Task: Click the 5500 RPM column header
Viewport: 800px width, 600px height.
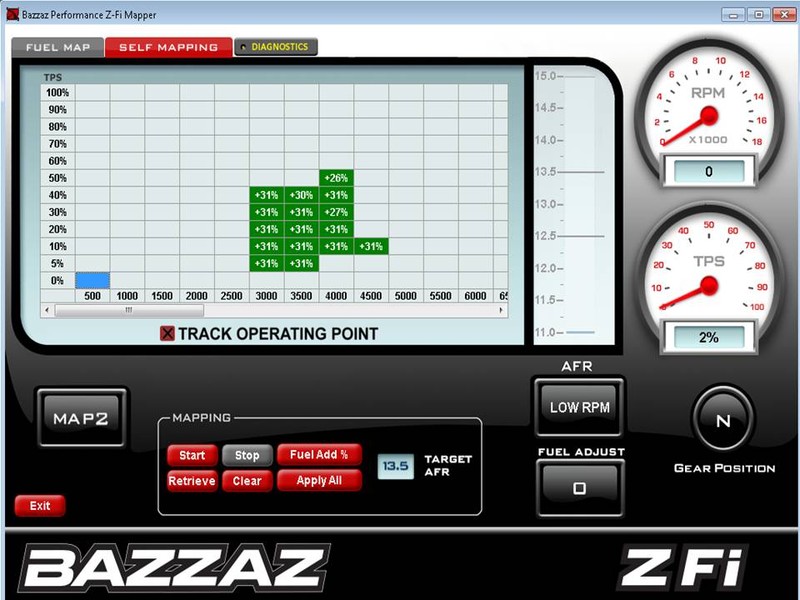Action: tap(440, 296)
